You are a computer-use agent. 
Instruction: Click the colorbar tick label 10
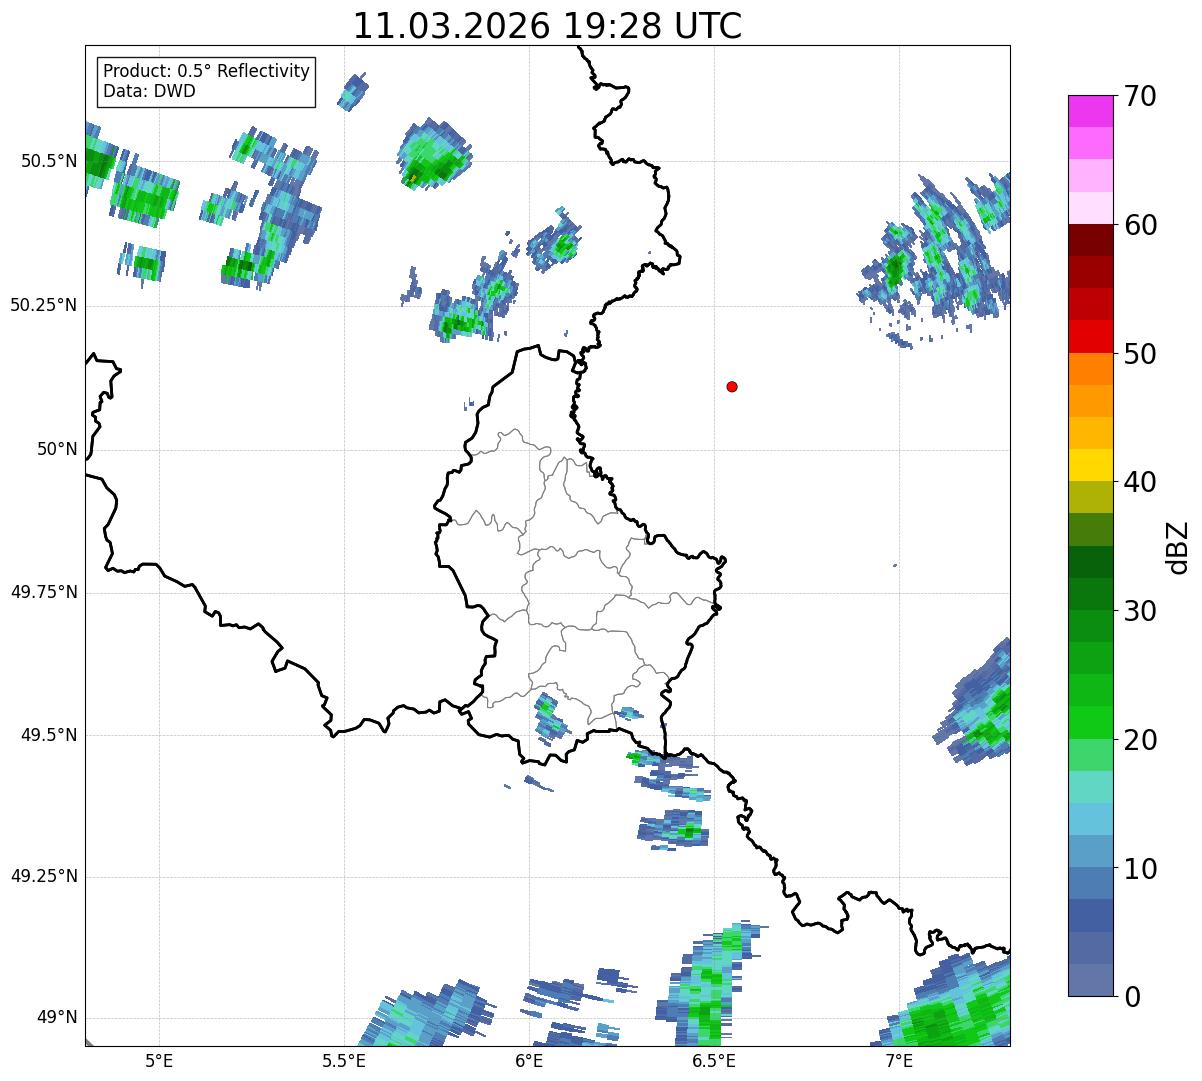[1140, 869]
